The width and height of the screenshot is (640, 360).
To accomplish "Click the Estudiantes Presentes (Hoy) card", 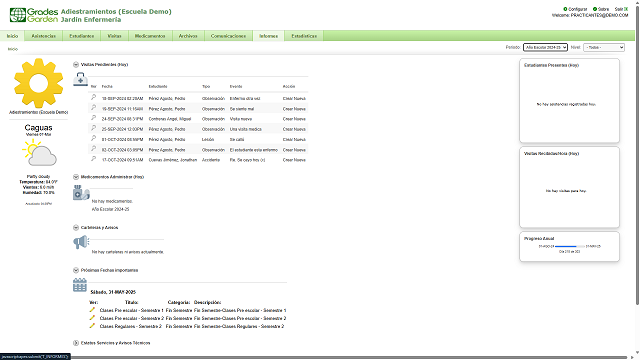I will tap(569, 100).
